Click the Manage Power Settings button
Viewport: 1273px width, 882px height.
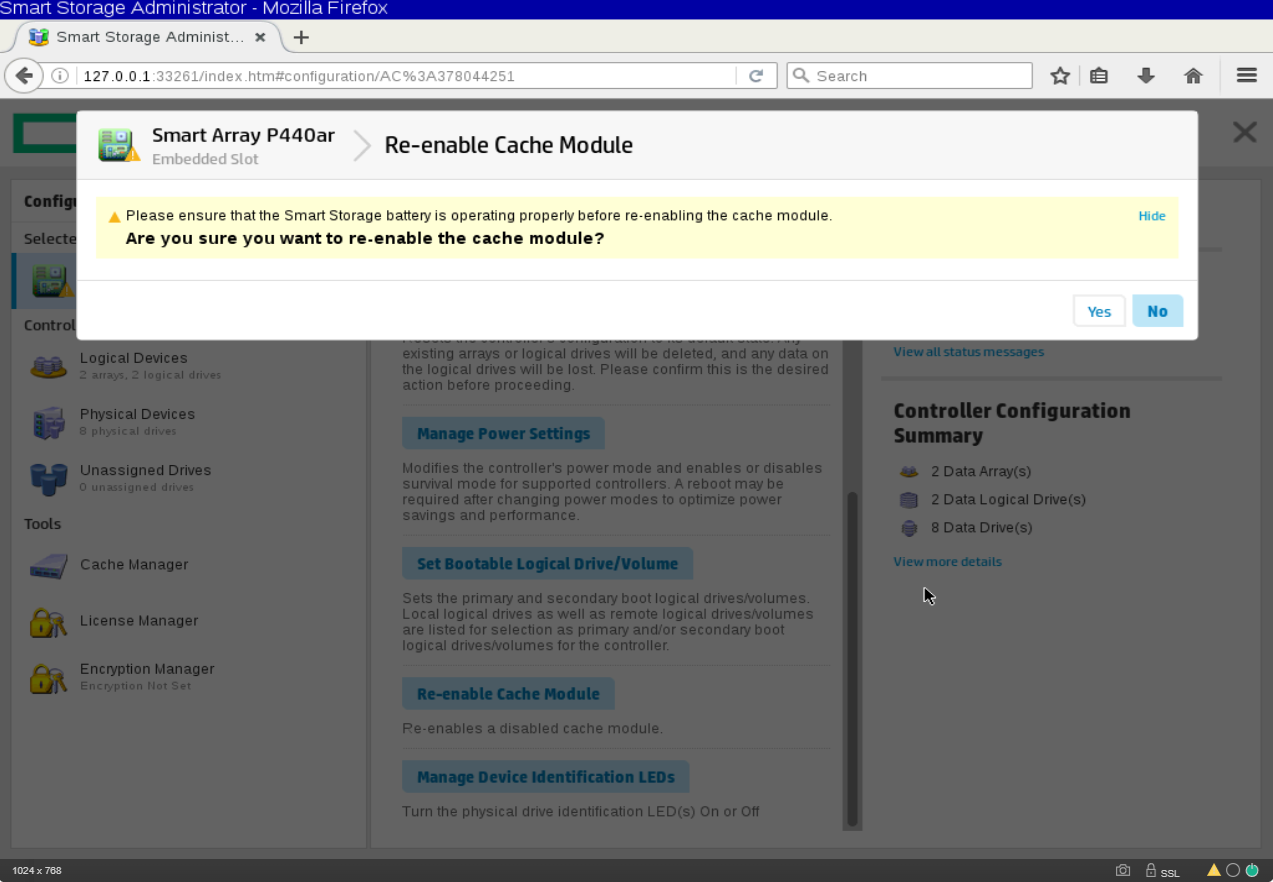point(503,434)
